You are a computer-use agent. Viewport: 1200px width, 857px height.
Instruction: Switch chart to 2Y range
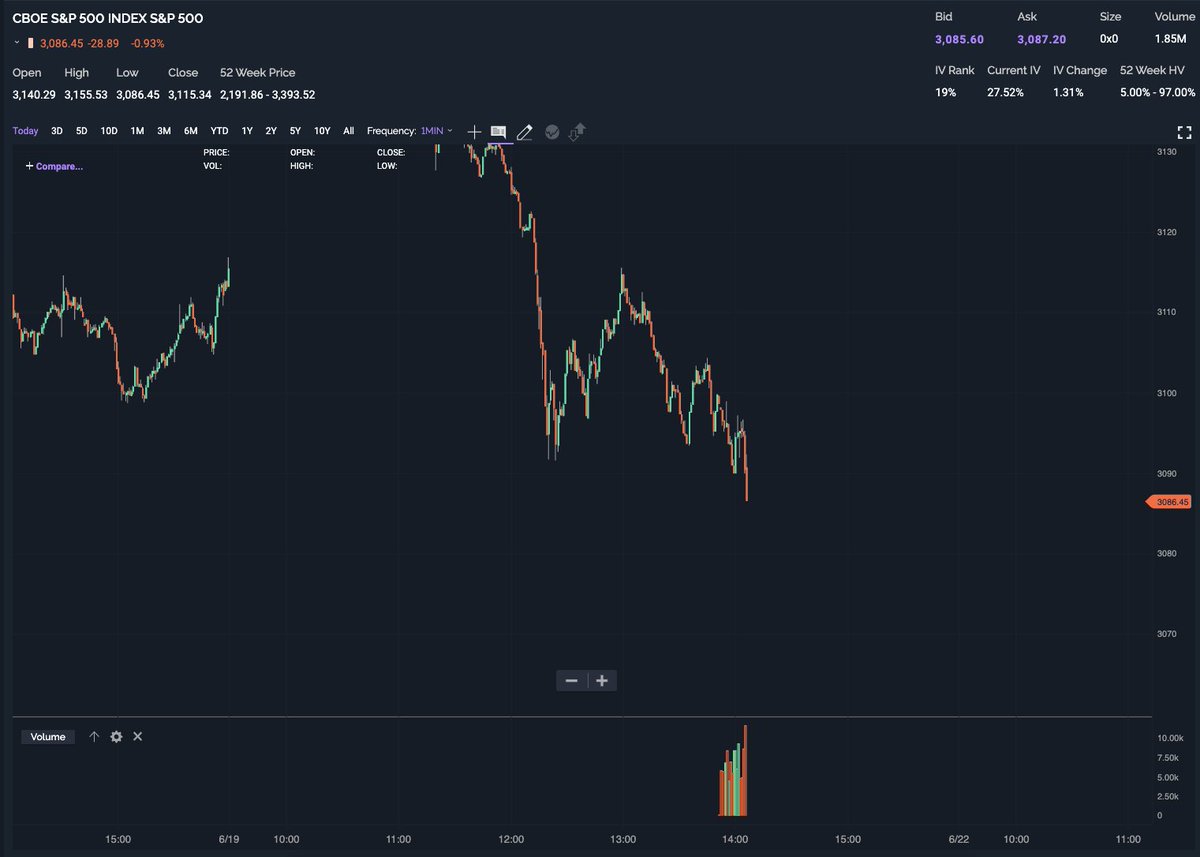coord(271,131)
